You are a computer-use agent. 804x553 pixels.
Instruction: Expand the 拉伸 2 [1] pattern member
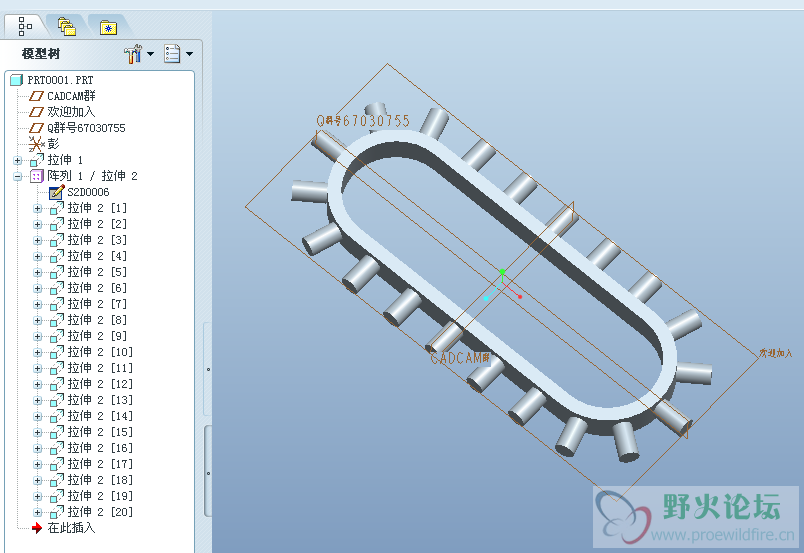(x=38, y=208)
